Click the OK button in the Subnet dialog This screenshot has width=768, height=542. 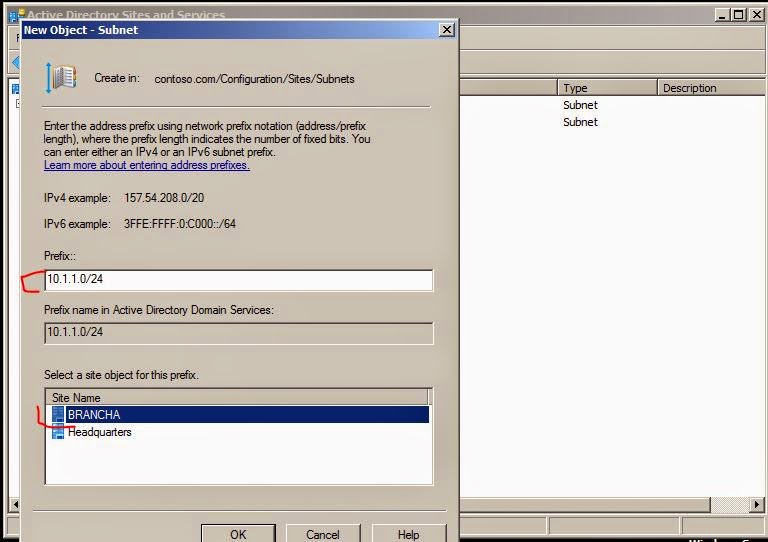pos(238,534)
